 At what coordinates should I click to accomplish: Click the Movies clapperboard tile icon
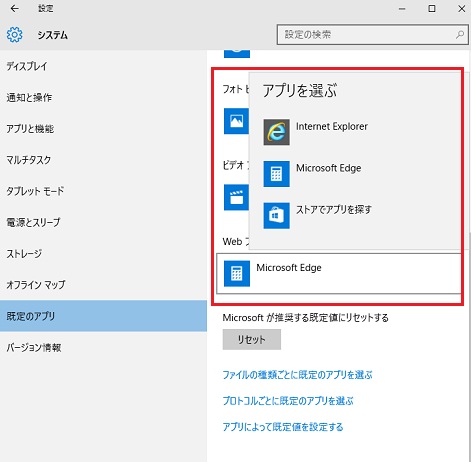(x=236, y=197)
